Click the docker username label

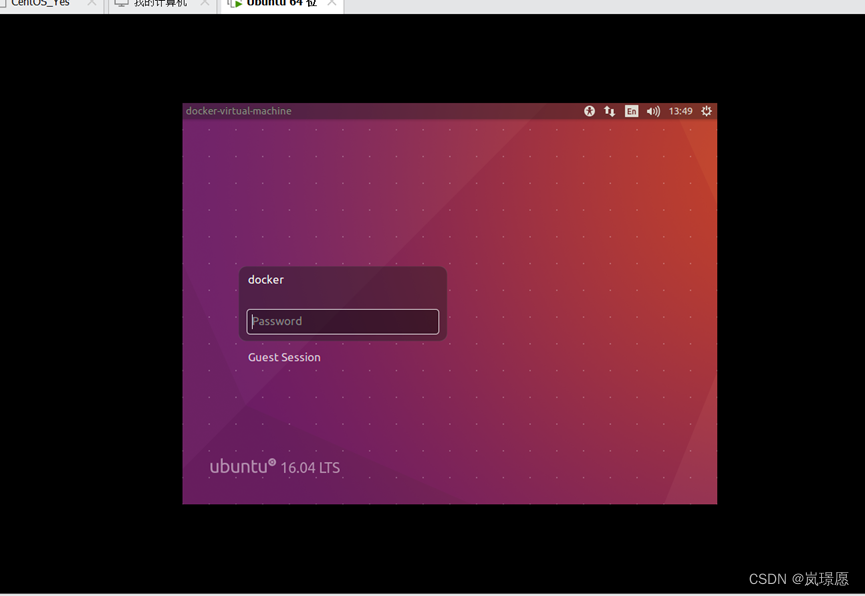(265, 280)
